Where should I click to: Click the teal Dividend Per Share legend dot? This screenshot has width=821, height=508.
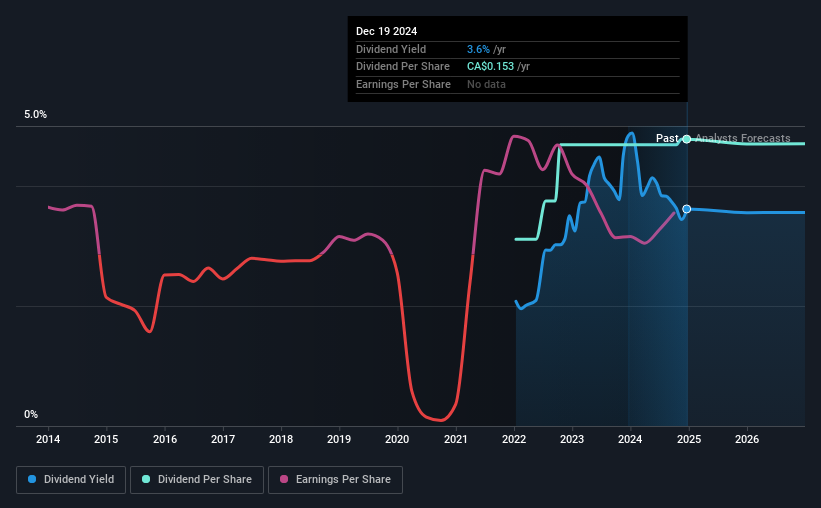146,479
